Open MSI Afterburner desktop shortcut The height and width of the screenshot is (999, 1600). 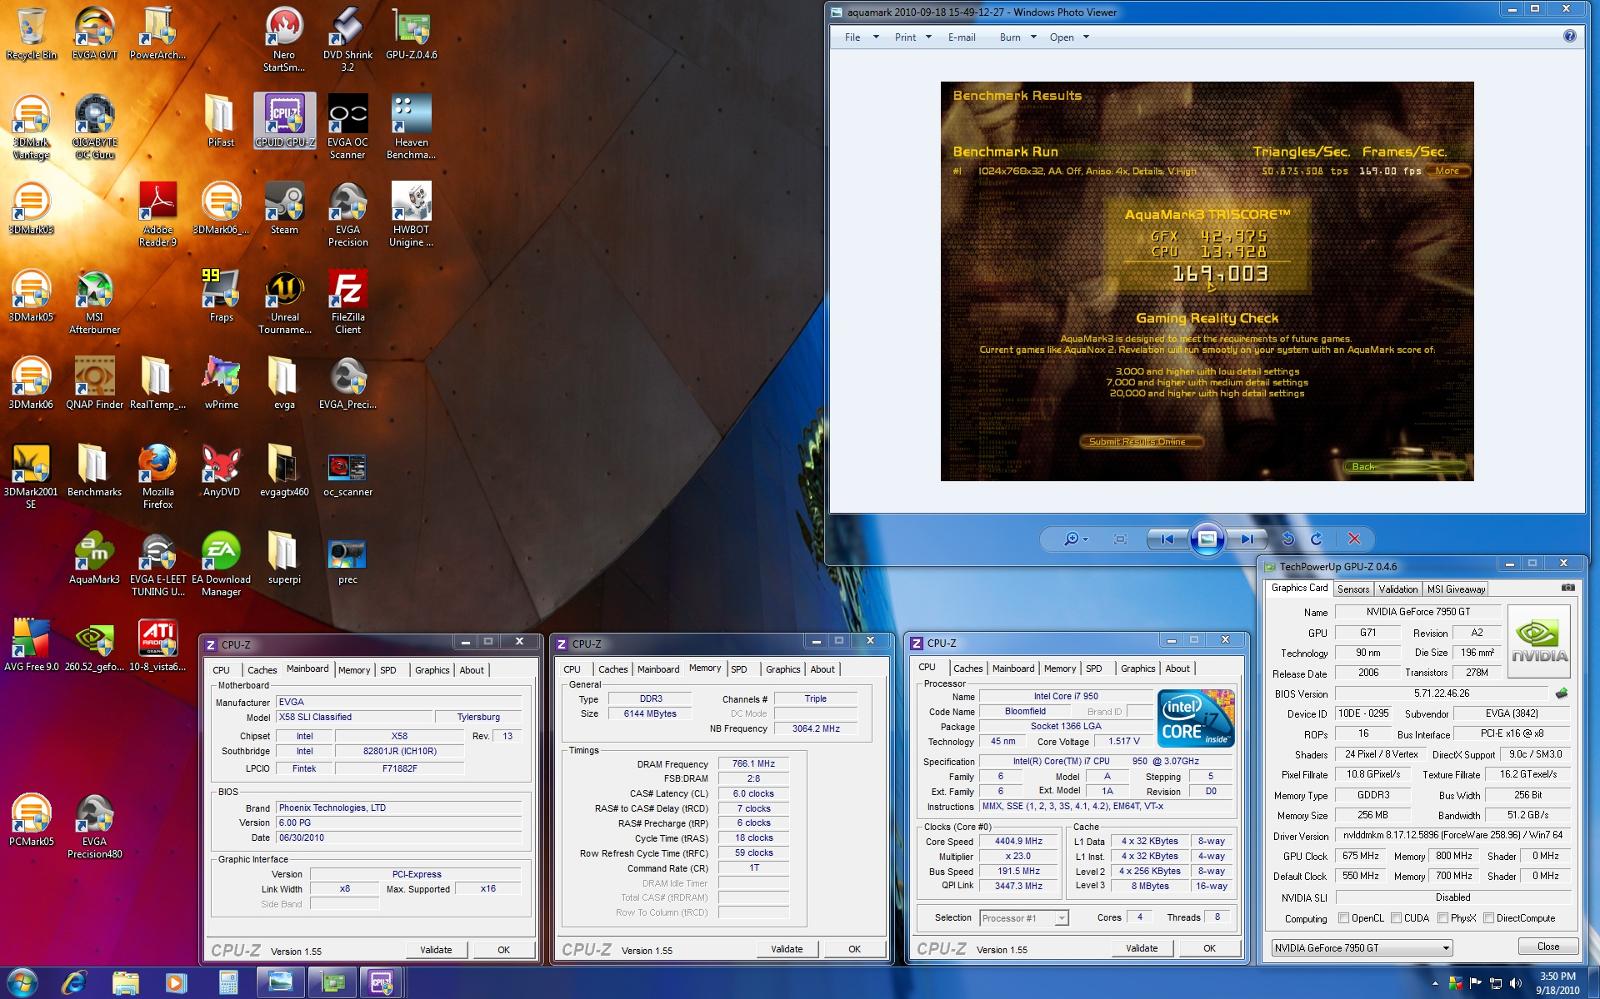point(94,302)
